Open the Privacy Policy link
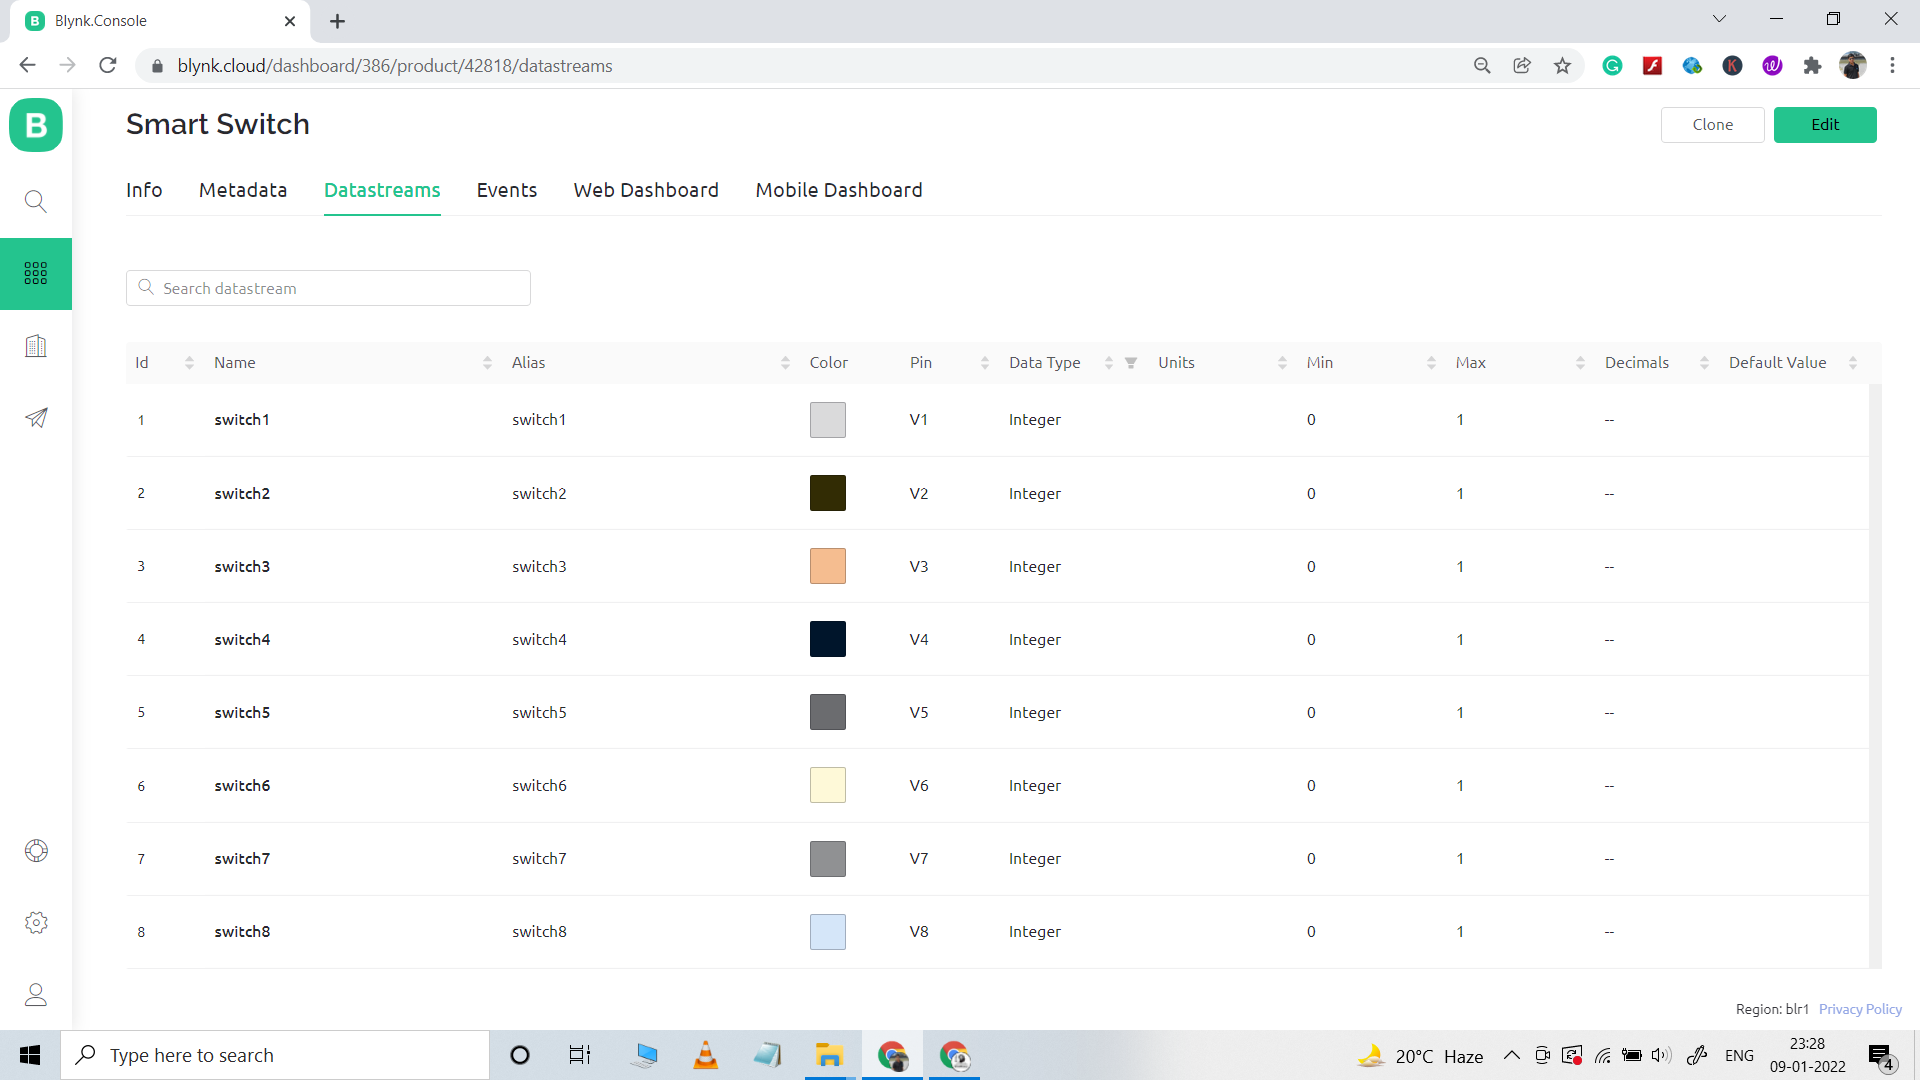Viewport: 1920px width, 1080px height. [x=1860, y=1009]
